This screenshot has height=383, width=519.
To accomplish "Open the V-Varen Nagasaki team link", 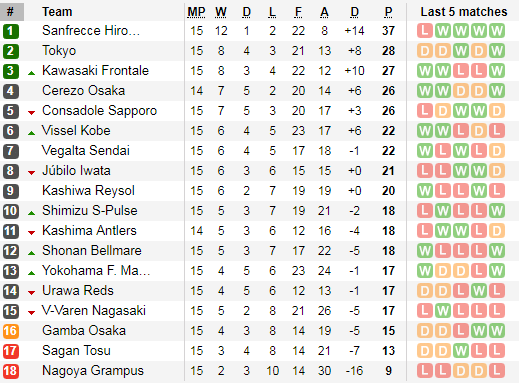I will (94, 311).
